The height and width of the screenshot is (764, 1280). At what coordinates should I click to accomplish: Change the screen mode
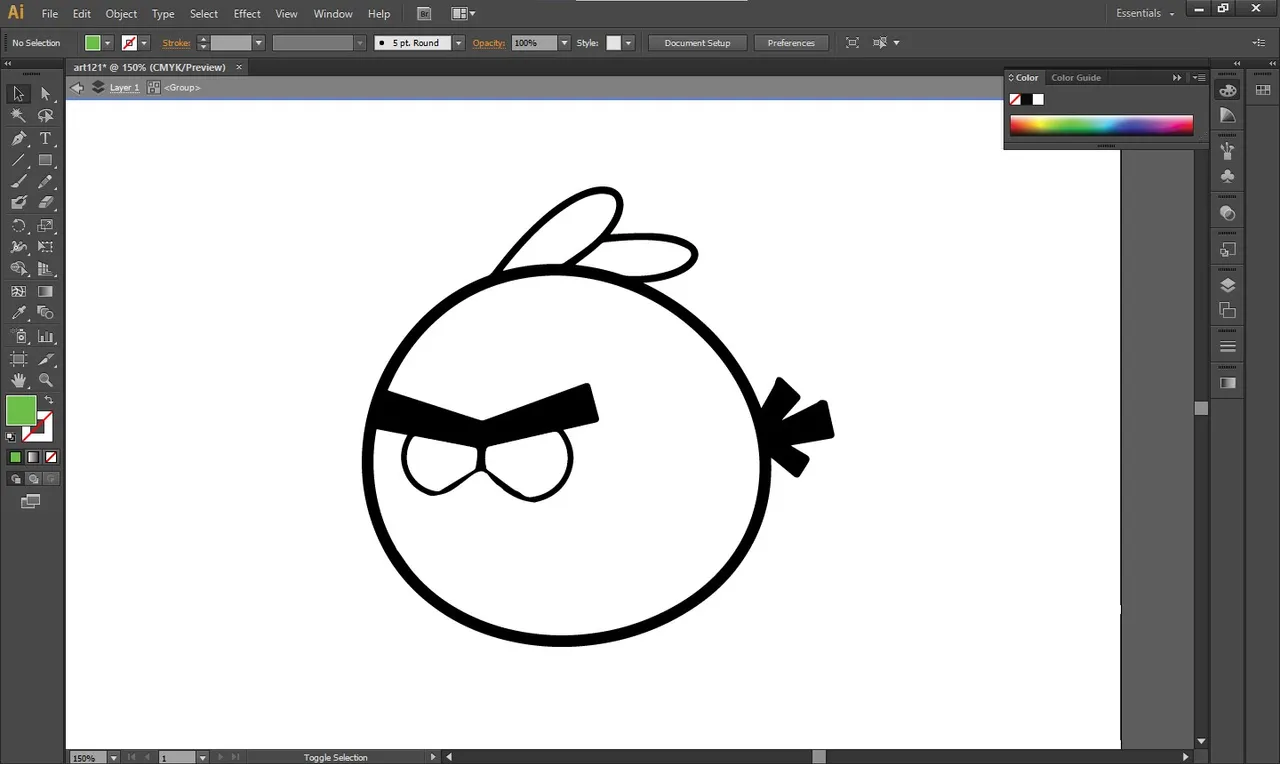tap(31, 501)
